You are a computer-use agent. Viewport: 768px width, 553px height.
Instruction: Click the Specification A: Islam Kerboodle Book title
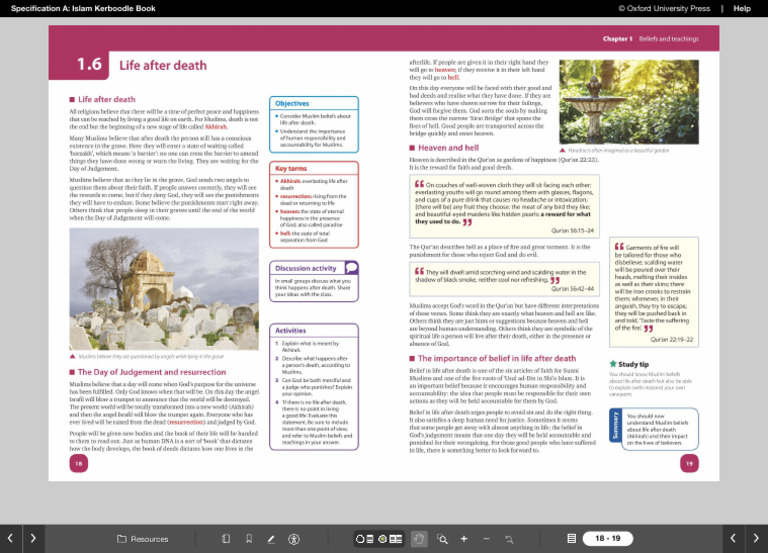(83, 8)
